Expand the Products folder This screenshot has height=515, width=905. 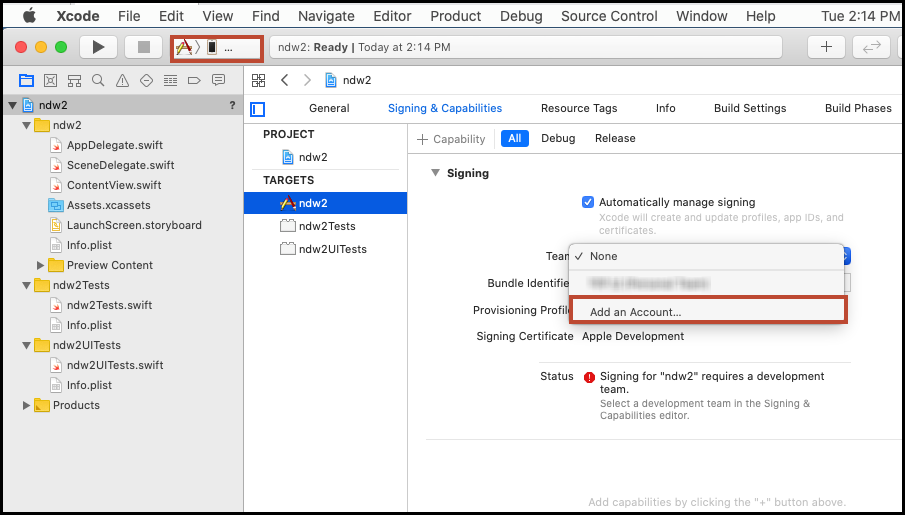pyautogui.click(x=26, y=405)
